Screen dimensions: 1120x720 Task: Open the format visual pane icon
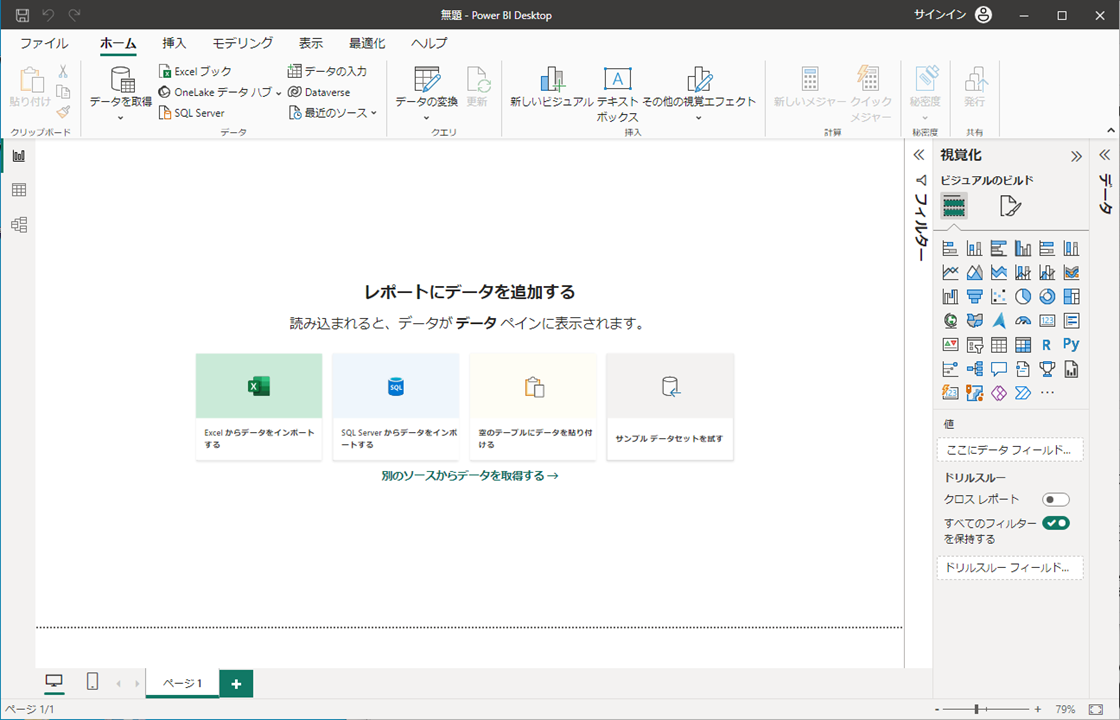tap(1010, 206)
